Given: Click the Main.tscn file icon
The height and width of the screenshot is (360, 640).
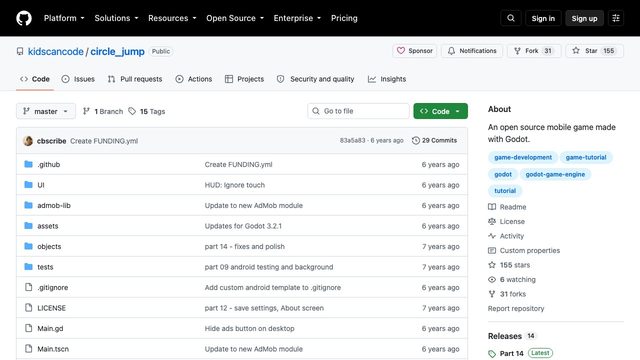Looking at the screenshot, I should 28,349.
